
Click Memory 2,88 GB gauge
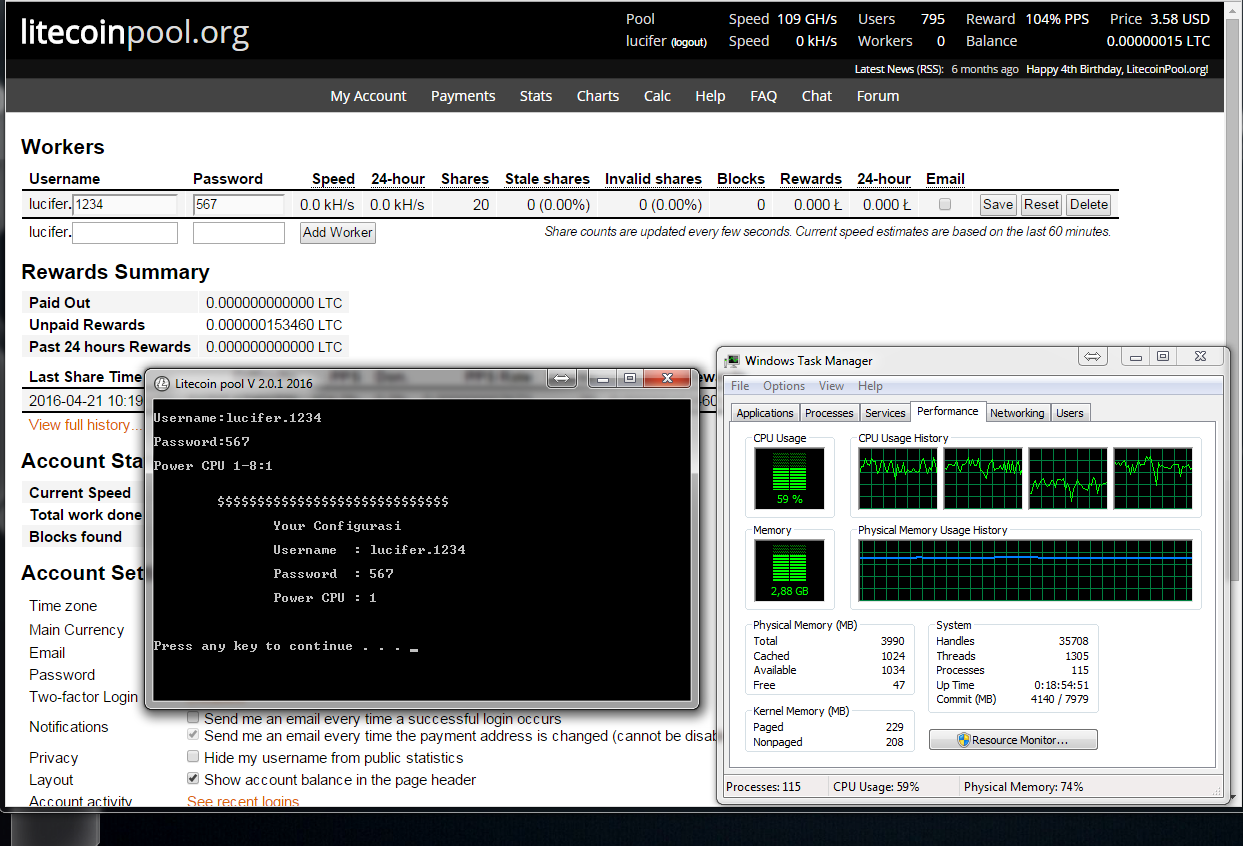790,570
